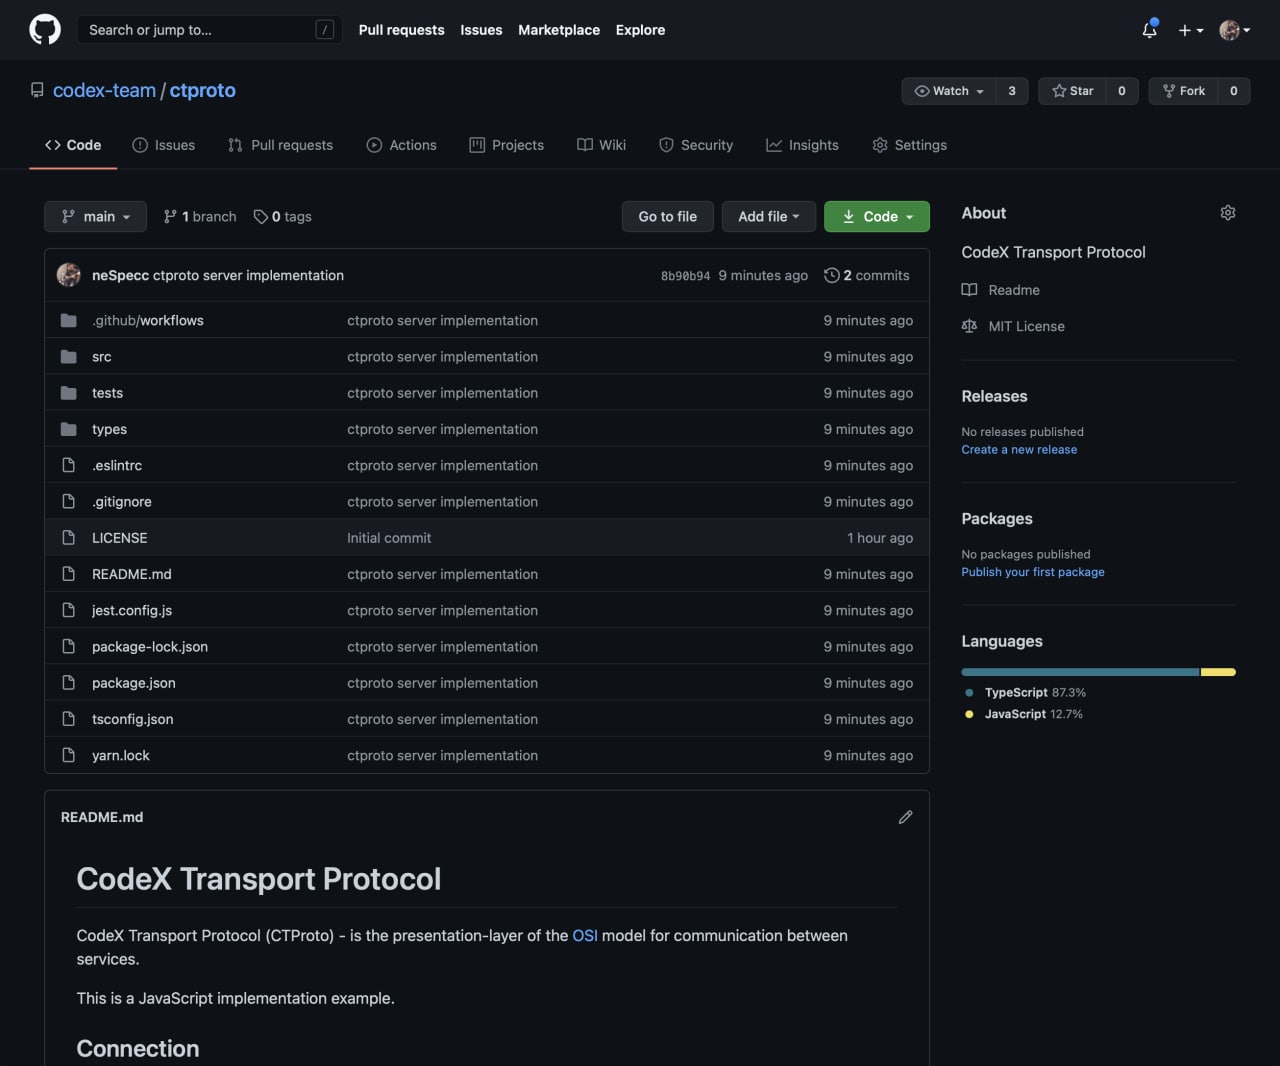Click the commit history clock icon
The image size is (1280, 1066).
832,275
